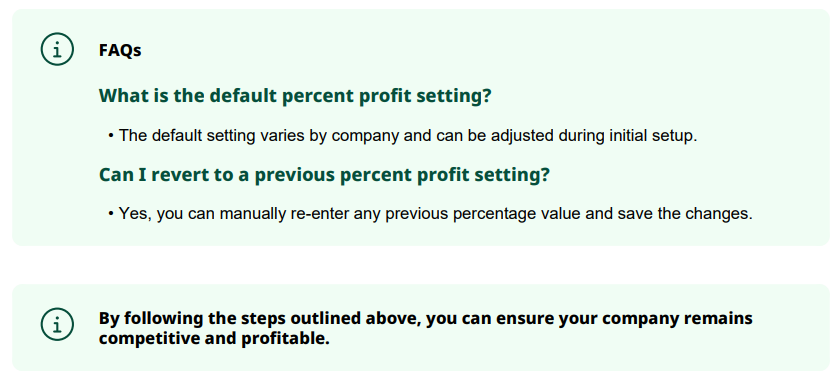The image size is (839, 378).
Task: Select the FAQs heading
Action: tap(120, 50)
